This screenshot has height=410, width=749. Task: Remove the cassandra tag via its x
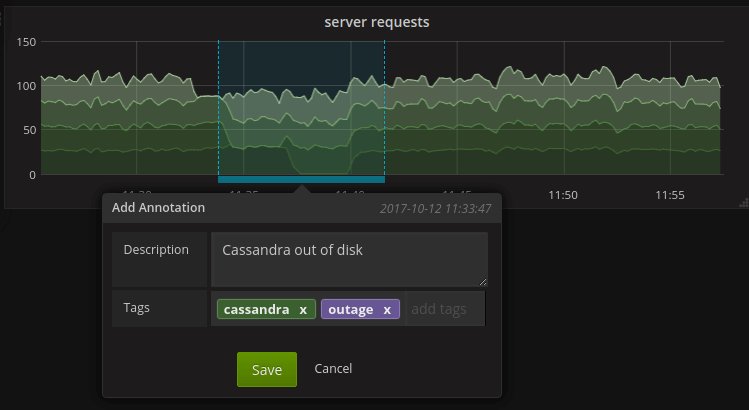pyautogui.click(x=303, y=310)
